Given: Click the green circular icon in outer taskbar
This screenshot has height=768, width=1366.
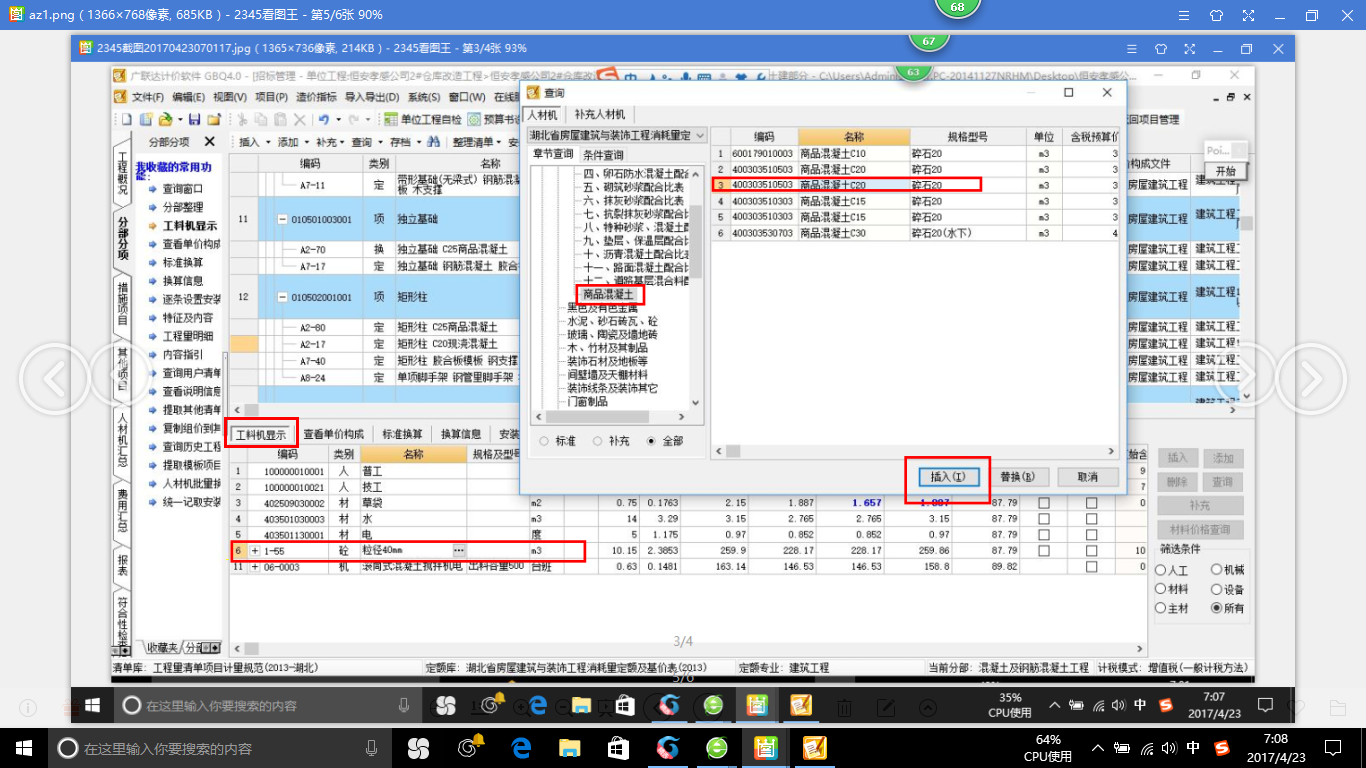Looking at the screenshot, I should (717, 747).
